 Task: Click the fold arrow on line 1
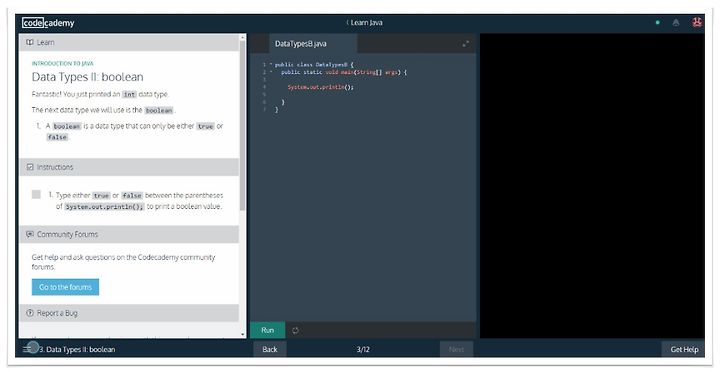pyautogui.click(x=271, y=65)
